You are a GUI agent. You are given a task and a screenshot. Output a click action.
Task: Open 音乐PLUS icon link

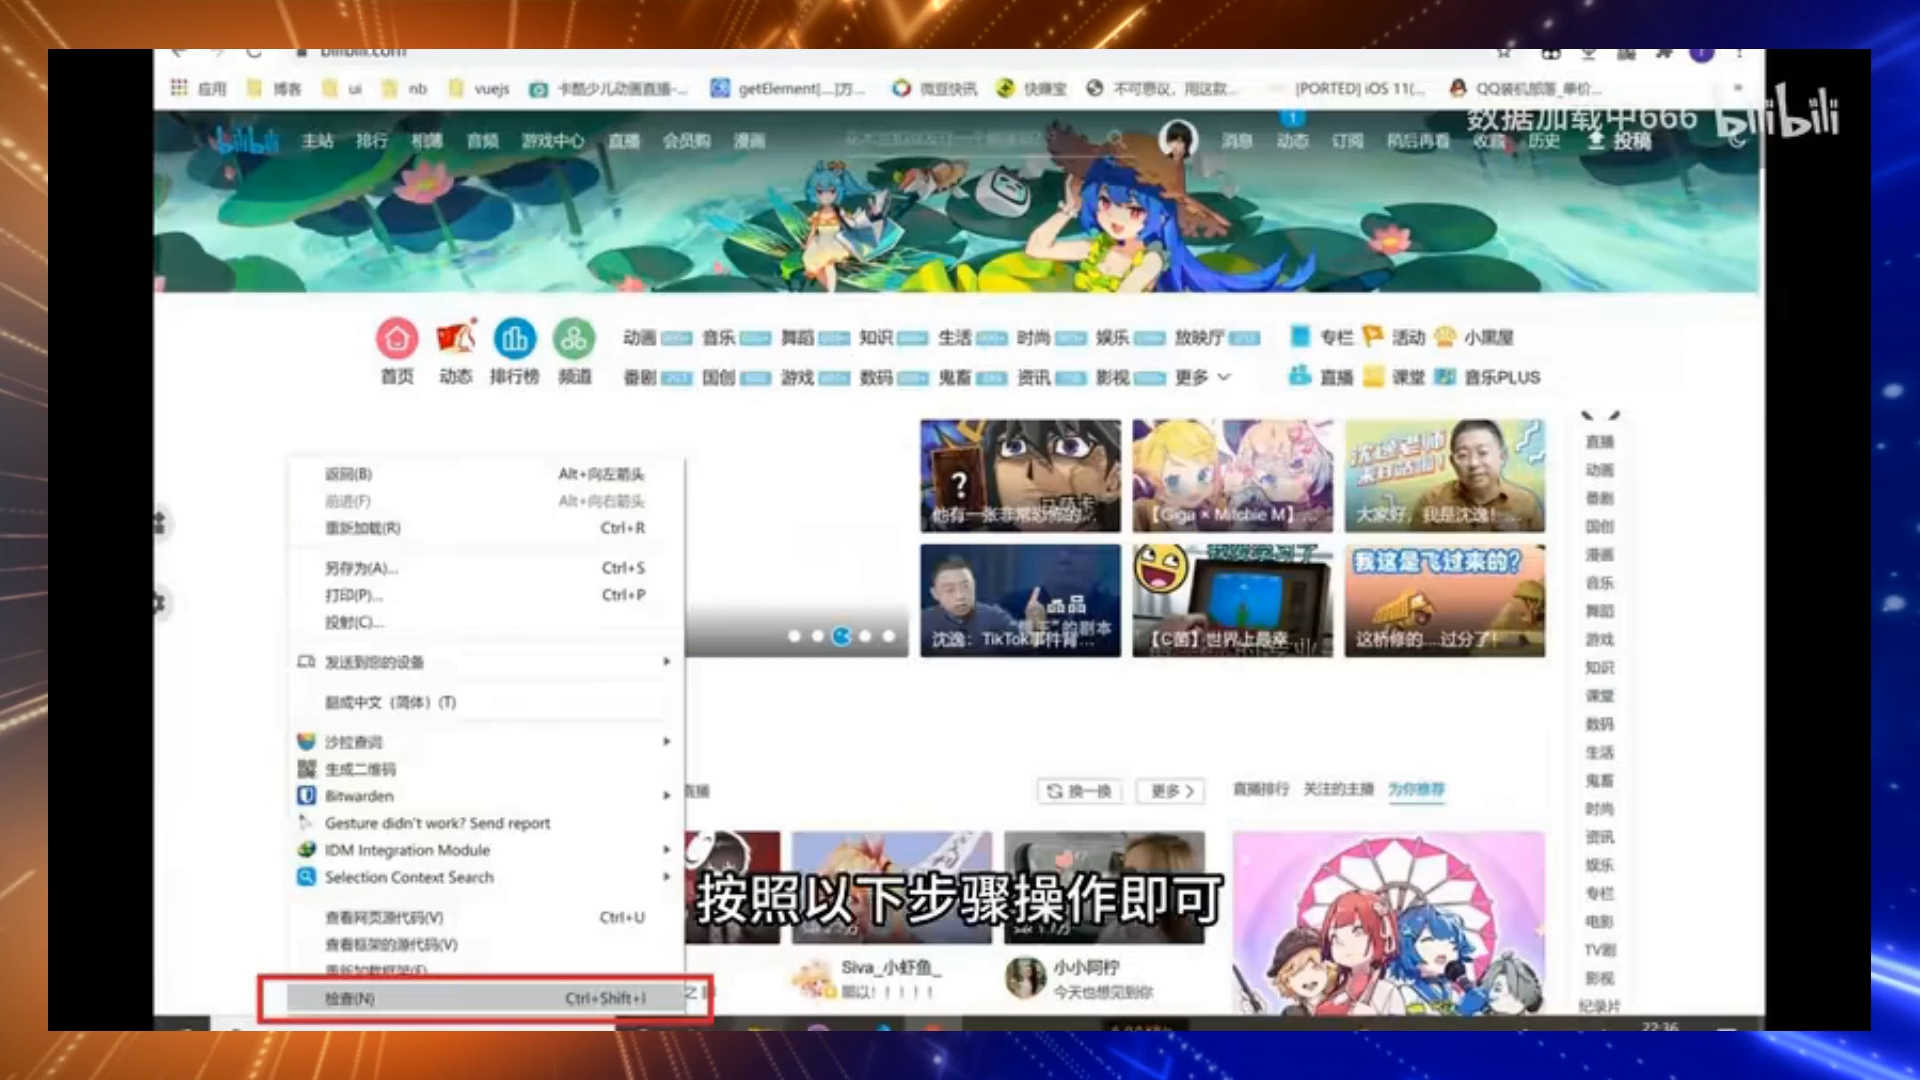(1487, 377)
